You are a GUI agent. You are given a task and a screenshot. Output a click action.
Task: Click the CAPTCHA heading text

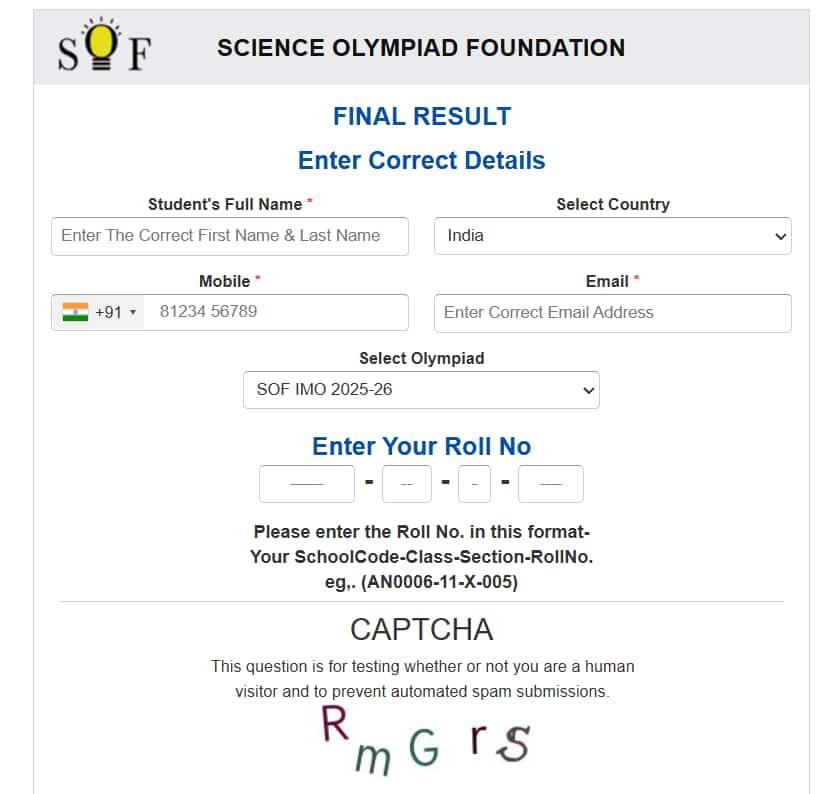click(x=421, y=630)
